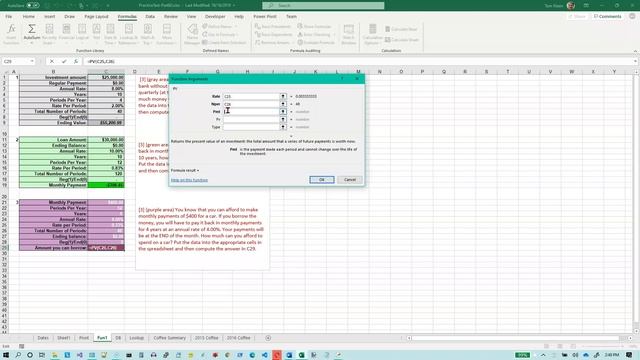Click Create from Selection in Defined Names

click(x=224, y=42)
